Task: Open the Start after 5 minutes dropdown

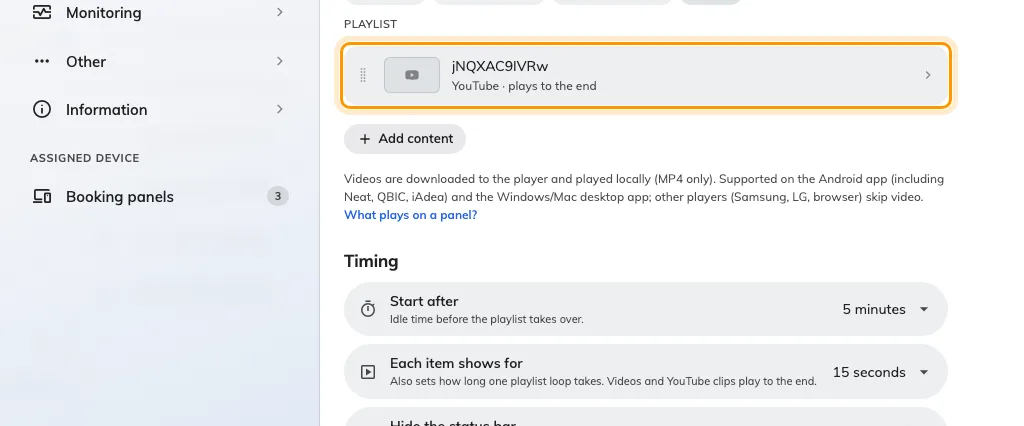Action: [645, 309]
